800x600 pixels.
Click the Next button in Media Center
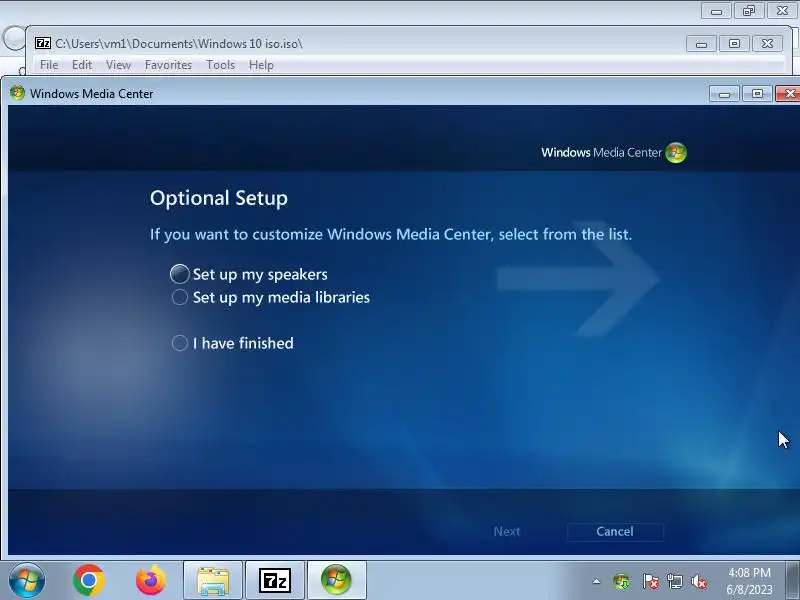click(x=507, y=532)
